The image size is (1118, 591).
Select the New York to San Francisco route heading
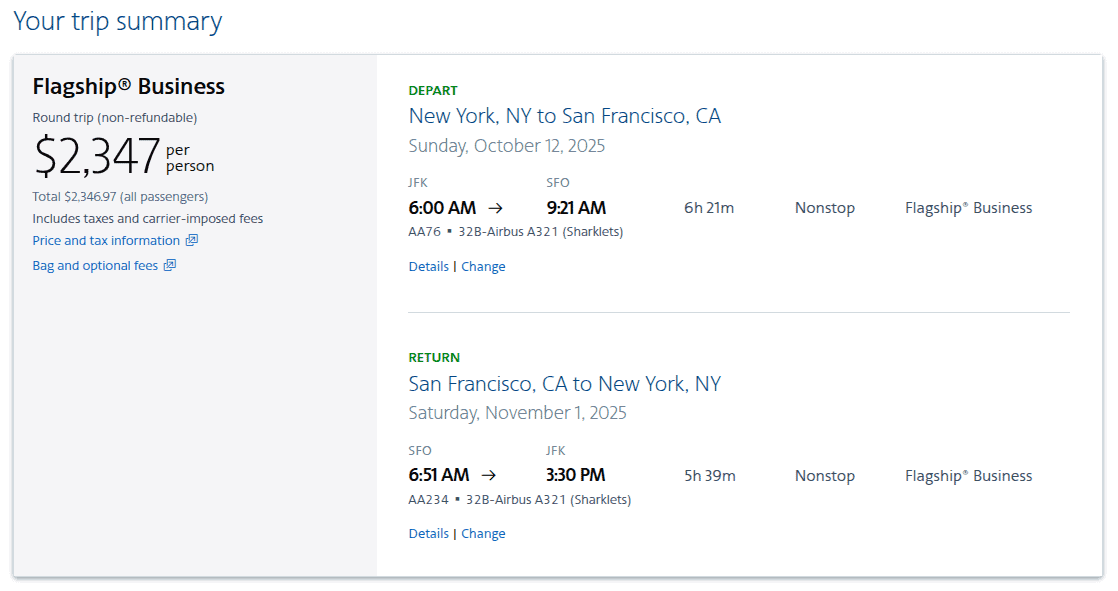point(565,115)
